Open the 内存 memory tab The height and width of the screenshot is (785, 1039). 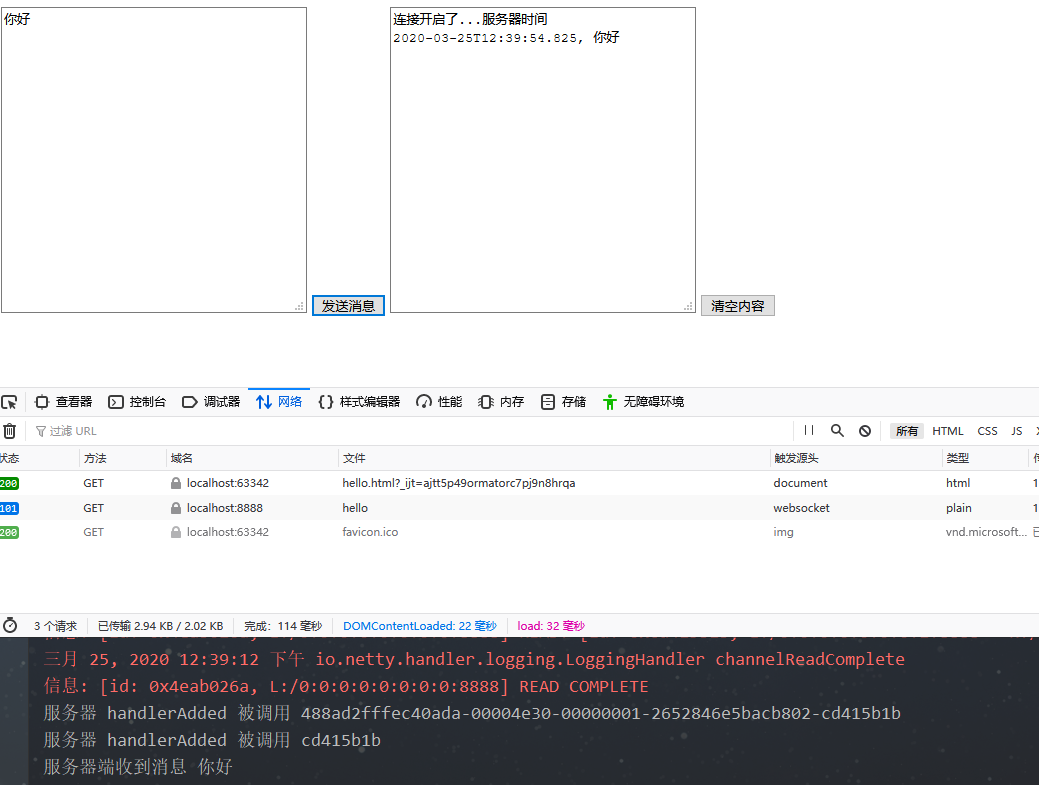(501, 402)
